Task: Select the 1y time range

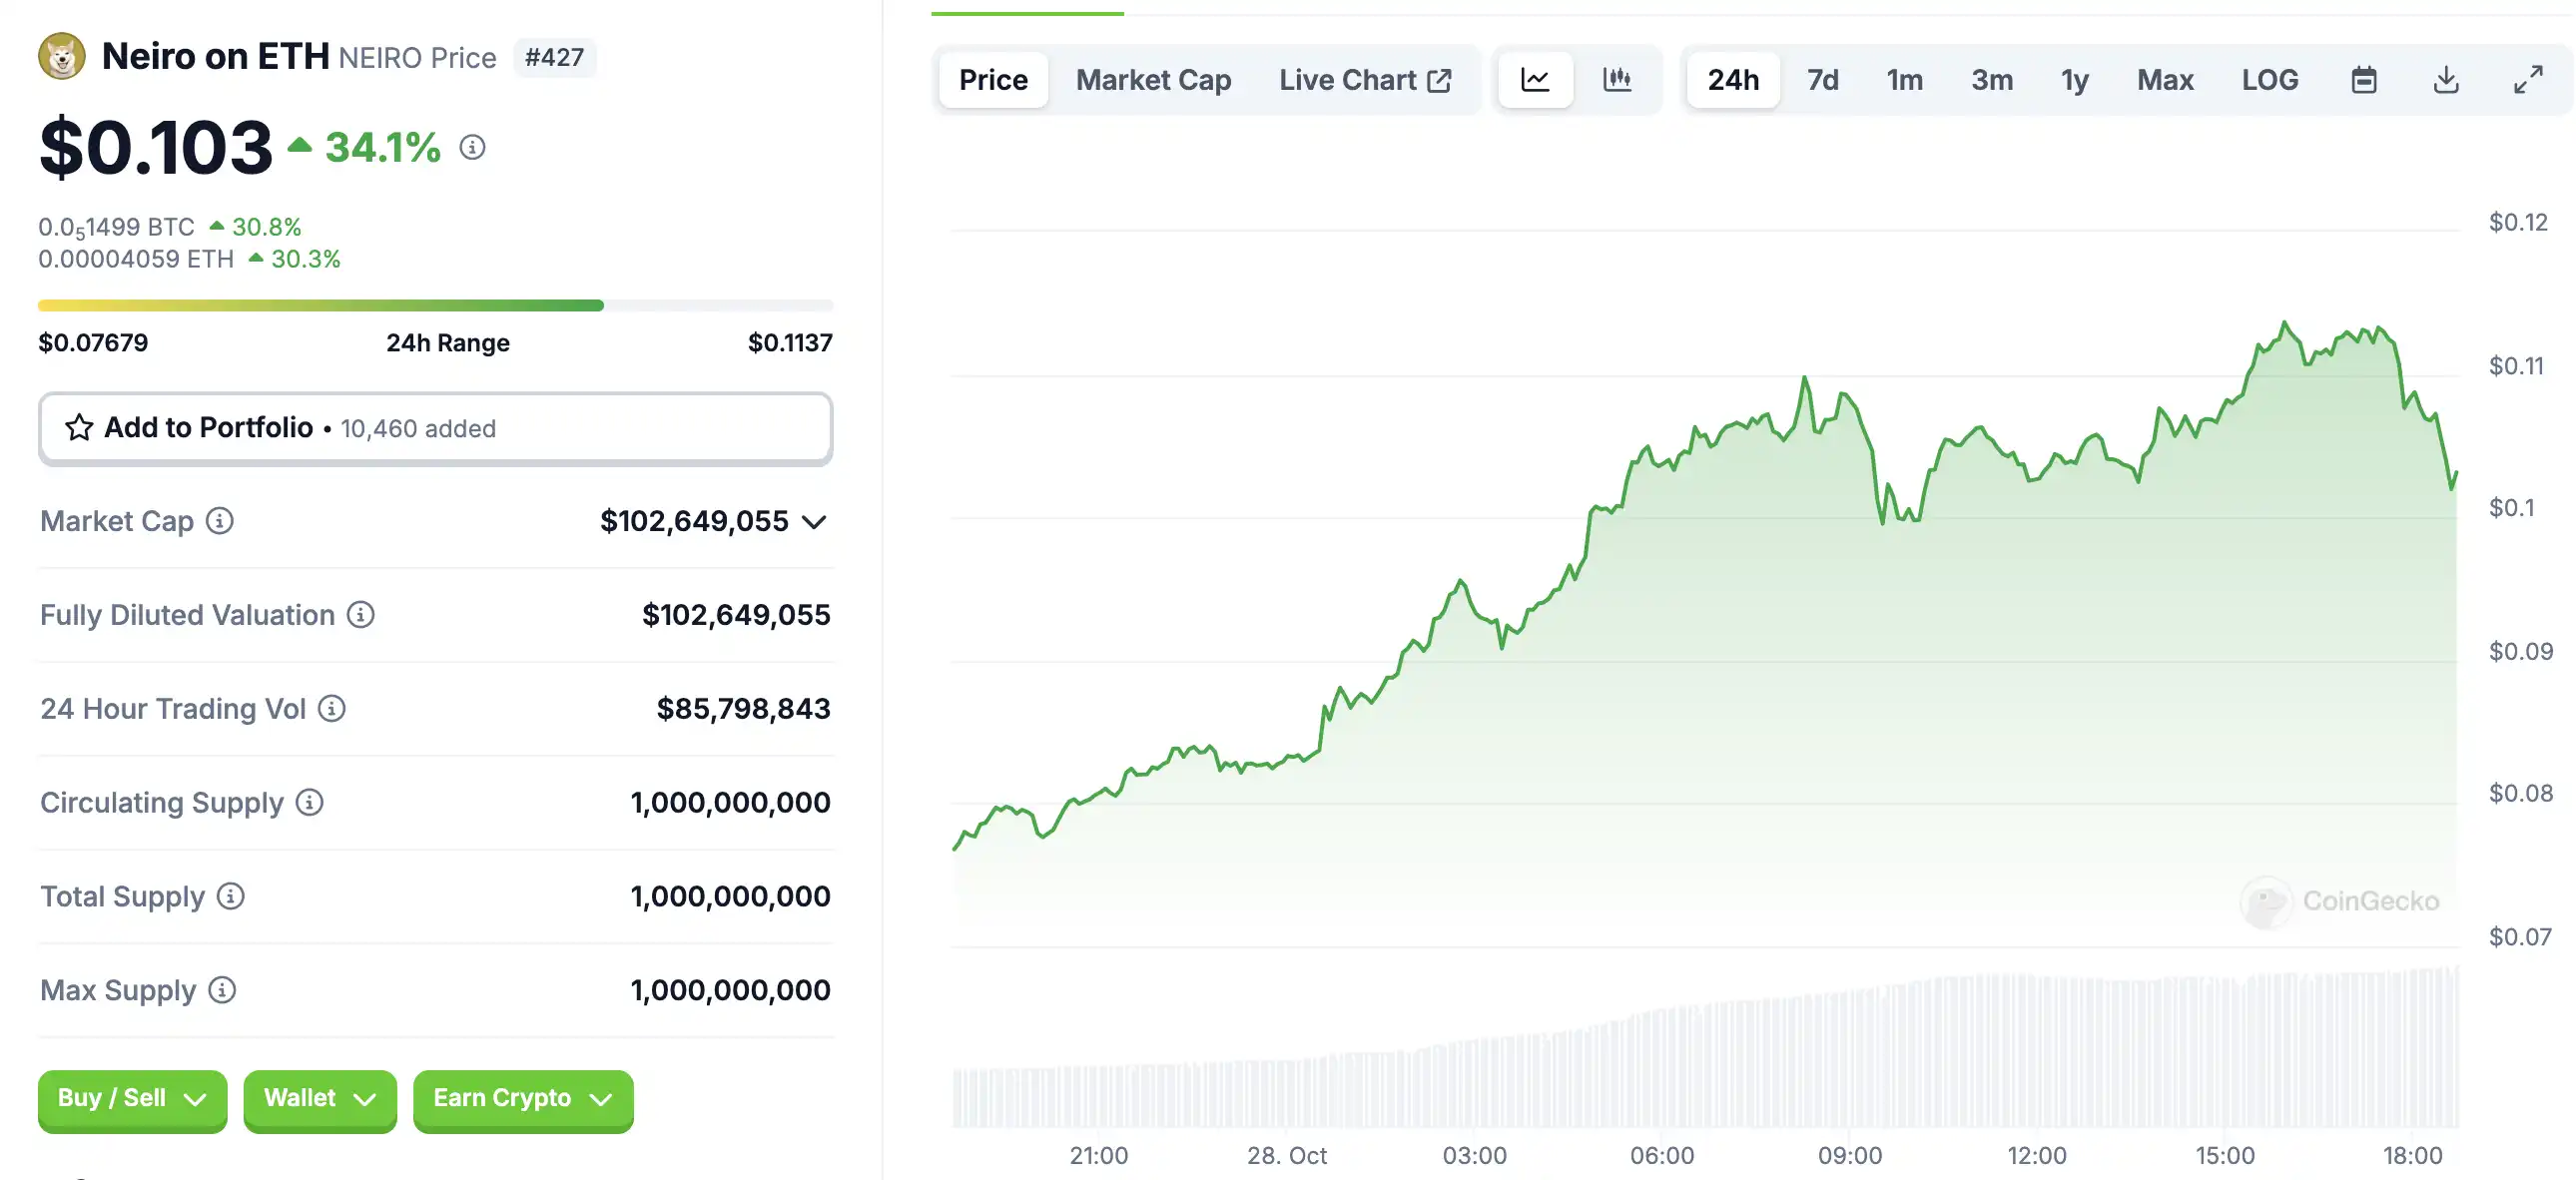Action: point(2074,80)
